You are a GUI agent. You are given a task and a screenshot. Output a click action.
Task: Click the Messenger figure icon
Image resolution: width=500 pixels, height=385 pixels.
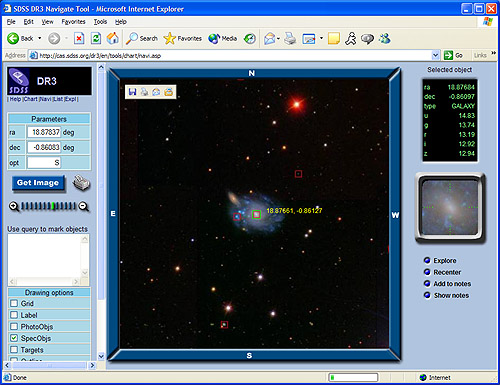coord(350,38)
